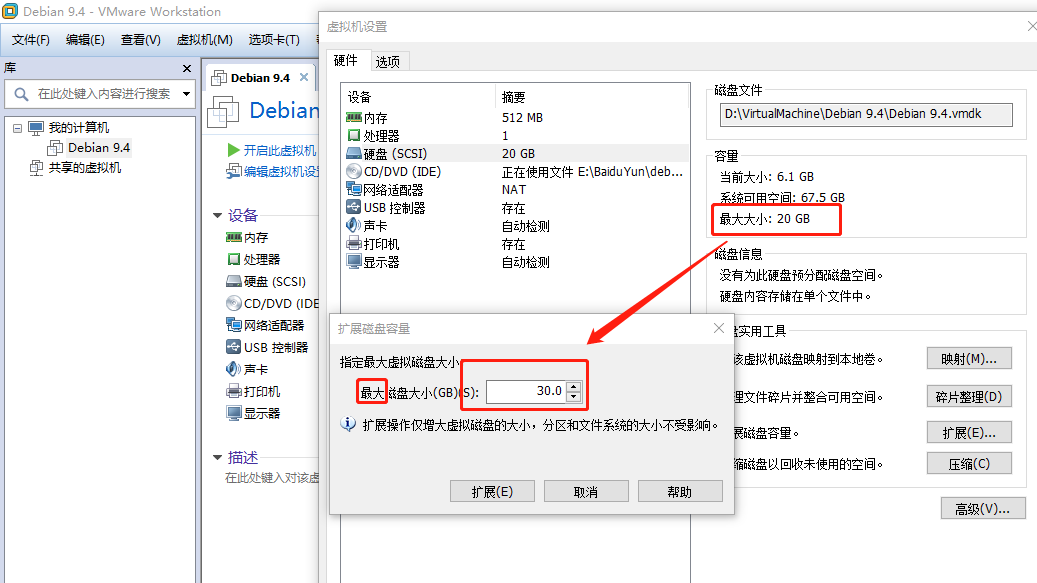
Task: Open the 文件(F) menu
Action: coord(30,40)
